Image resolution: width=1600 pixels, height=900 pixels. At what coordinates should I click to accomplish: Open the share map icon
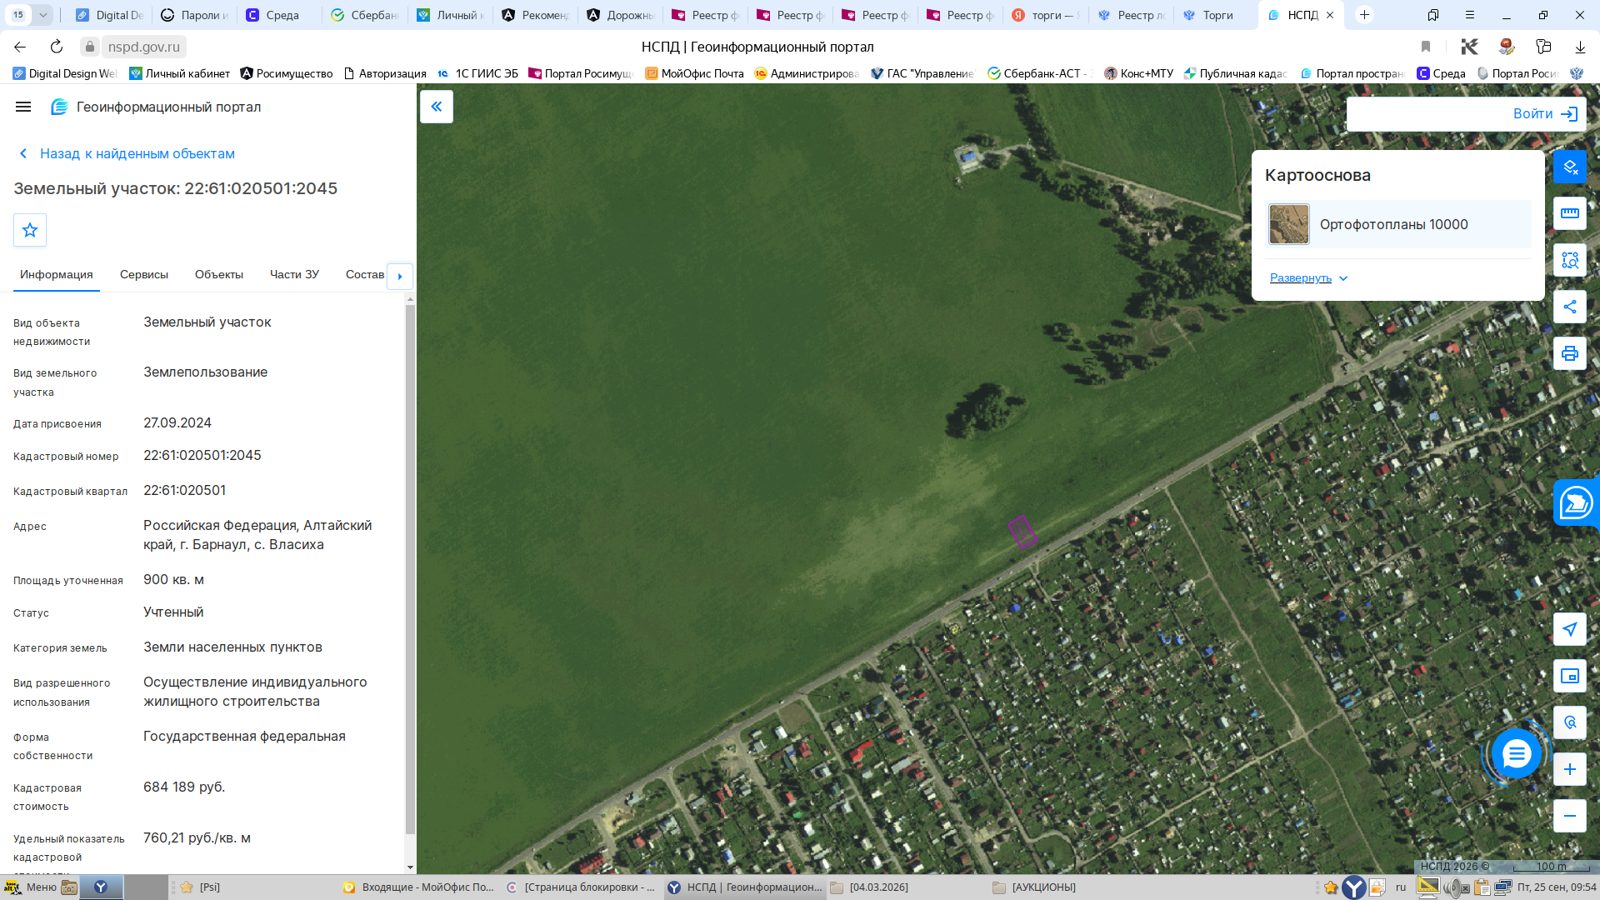pos(1570,307)
